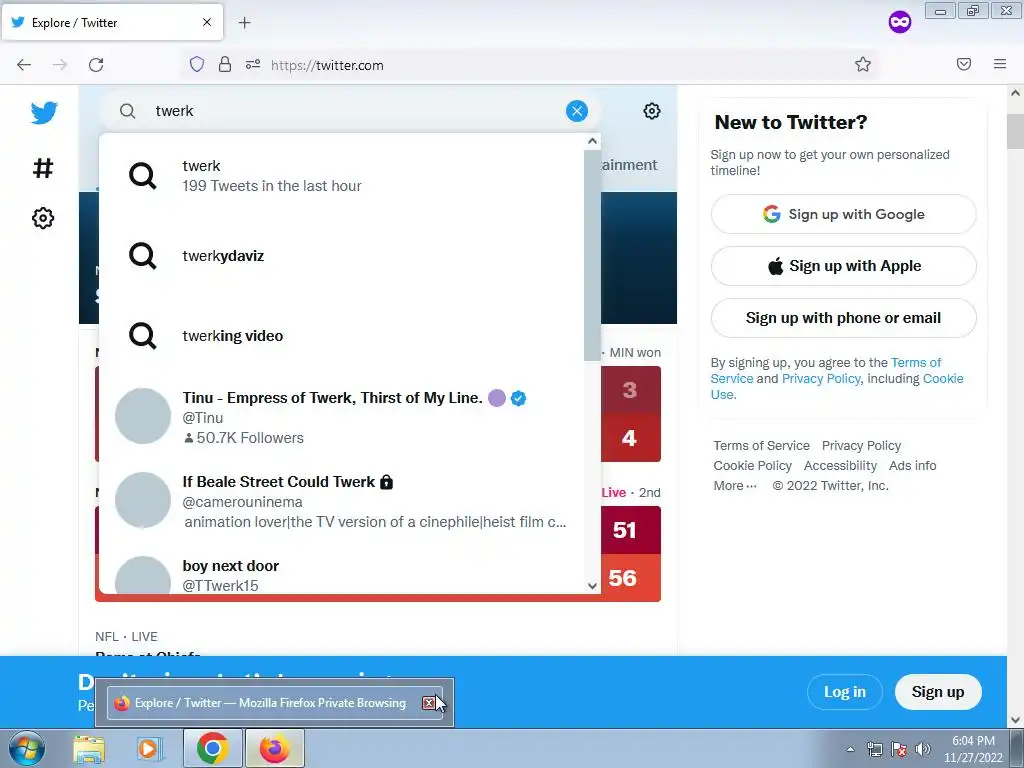The width and height of the screenshot is (1024, 768).
Task: Bookmark this page with the star icon
Action: (x=863, y=64)
